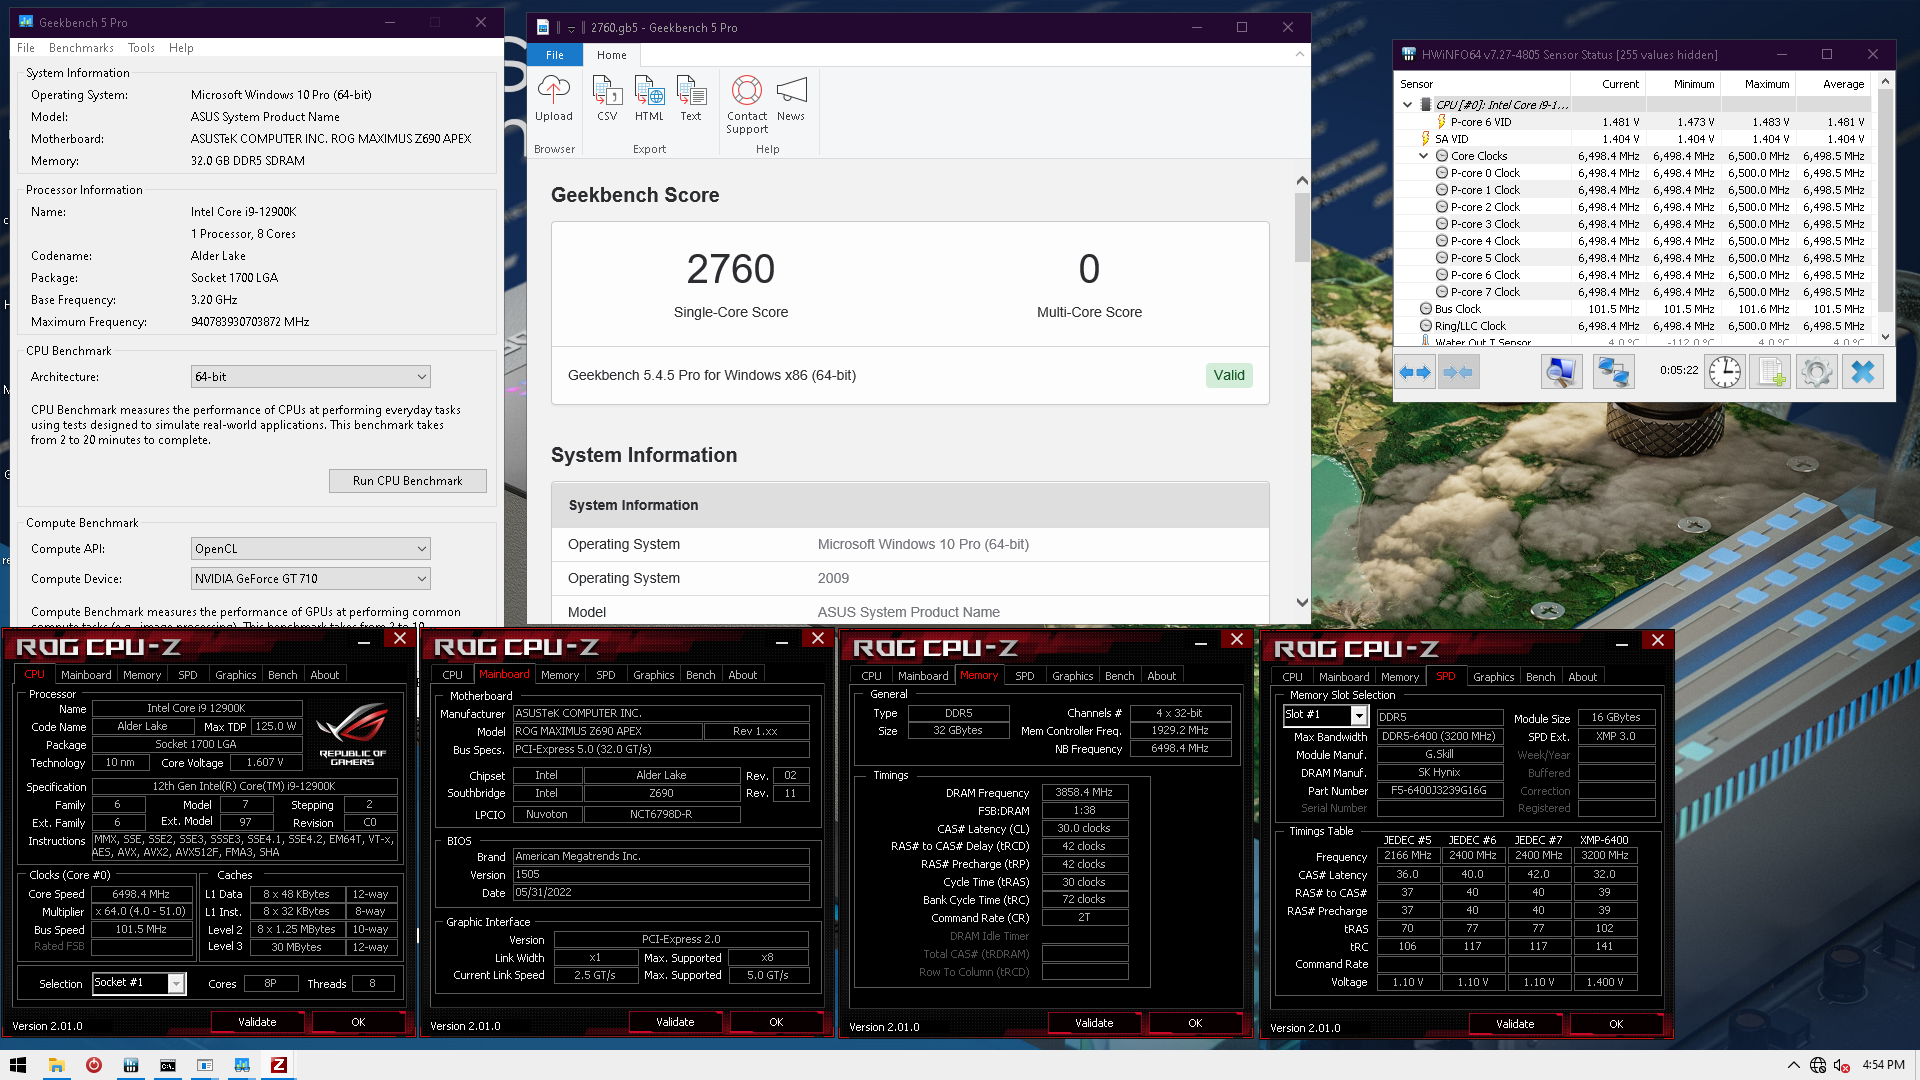Click HWiNFO start logging sheet icon
The width and height of the screenshot is (1920, 1080).
(x=1770, y=372)
